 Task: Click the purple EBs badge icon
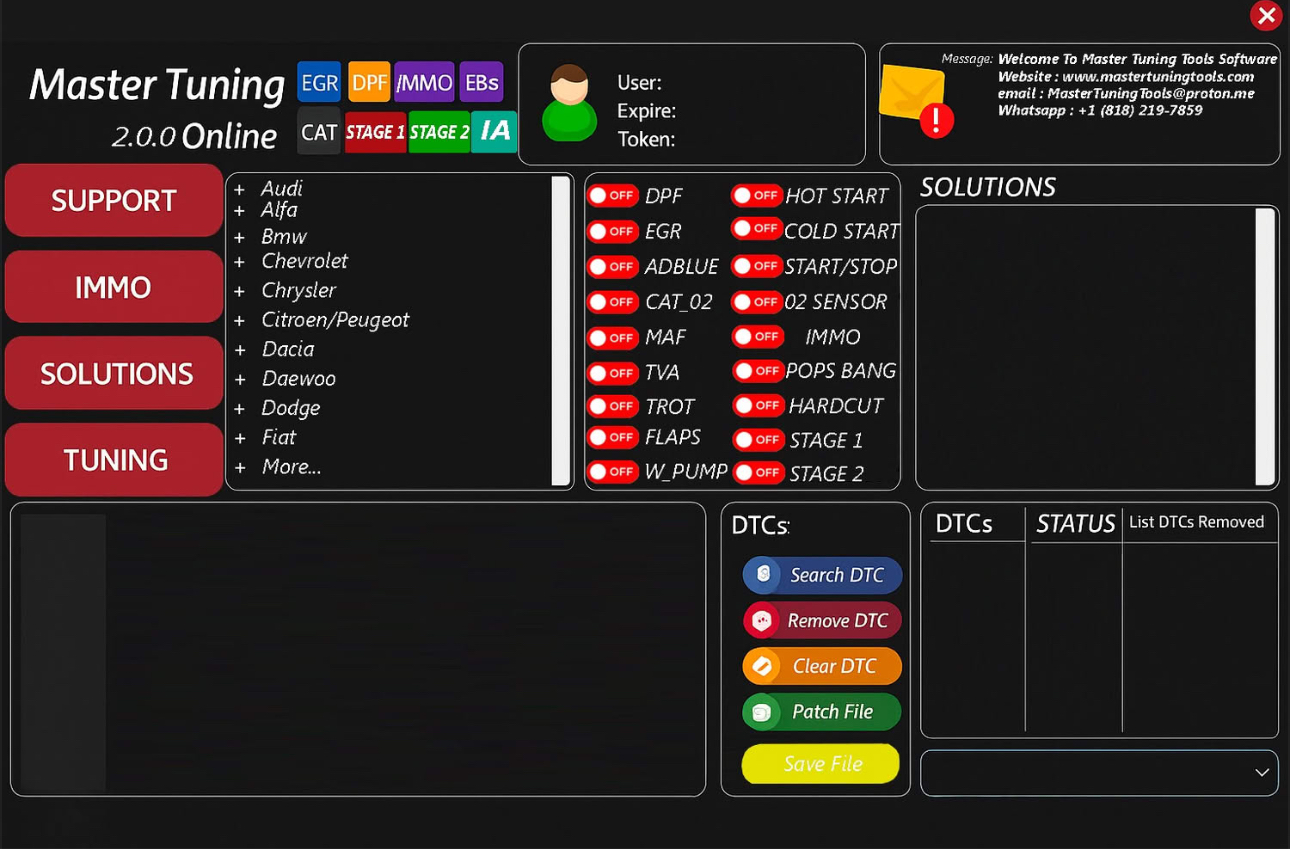click(481, 83)
